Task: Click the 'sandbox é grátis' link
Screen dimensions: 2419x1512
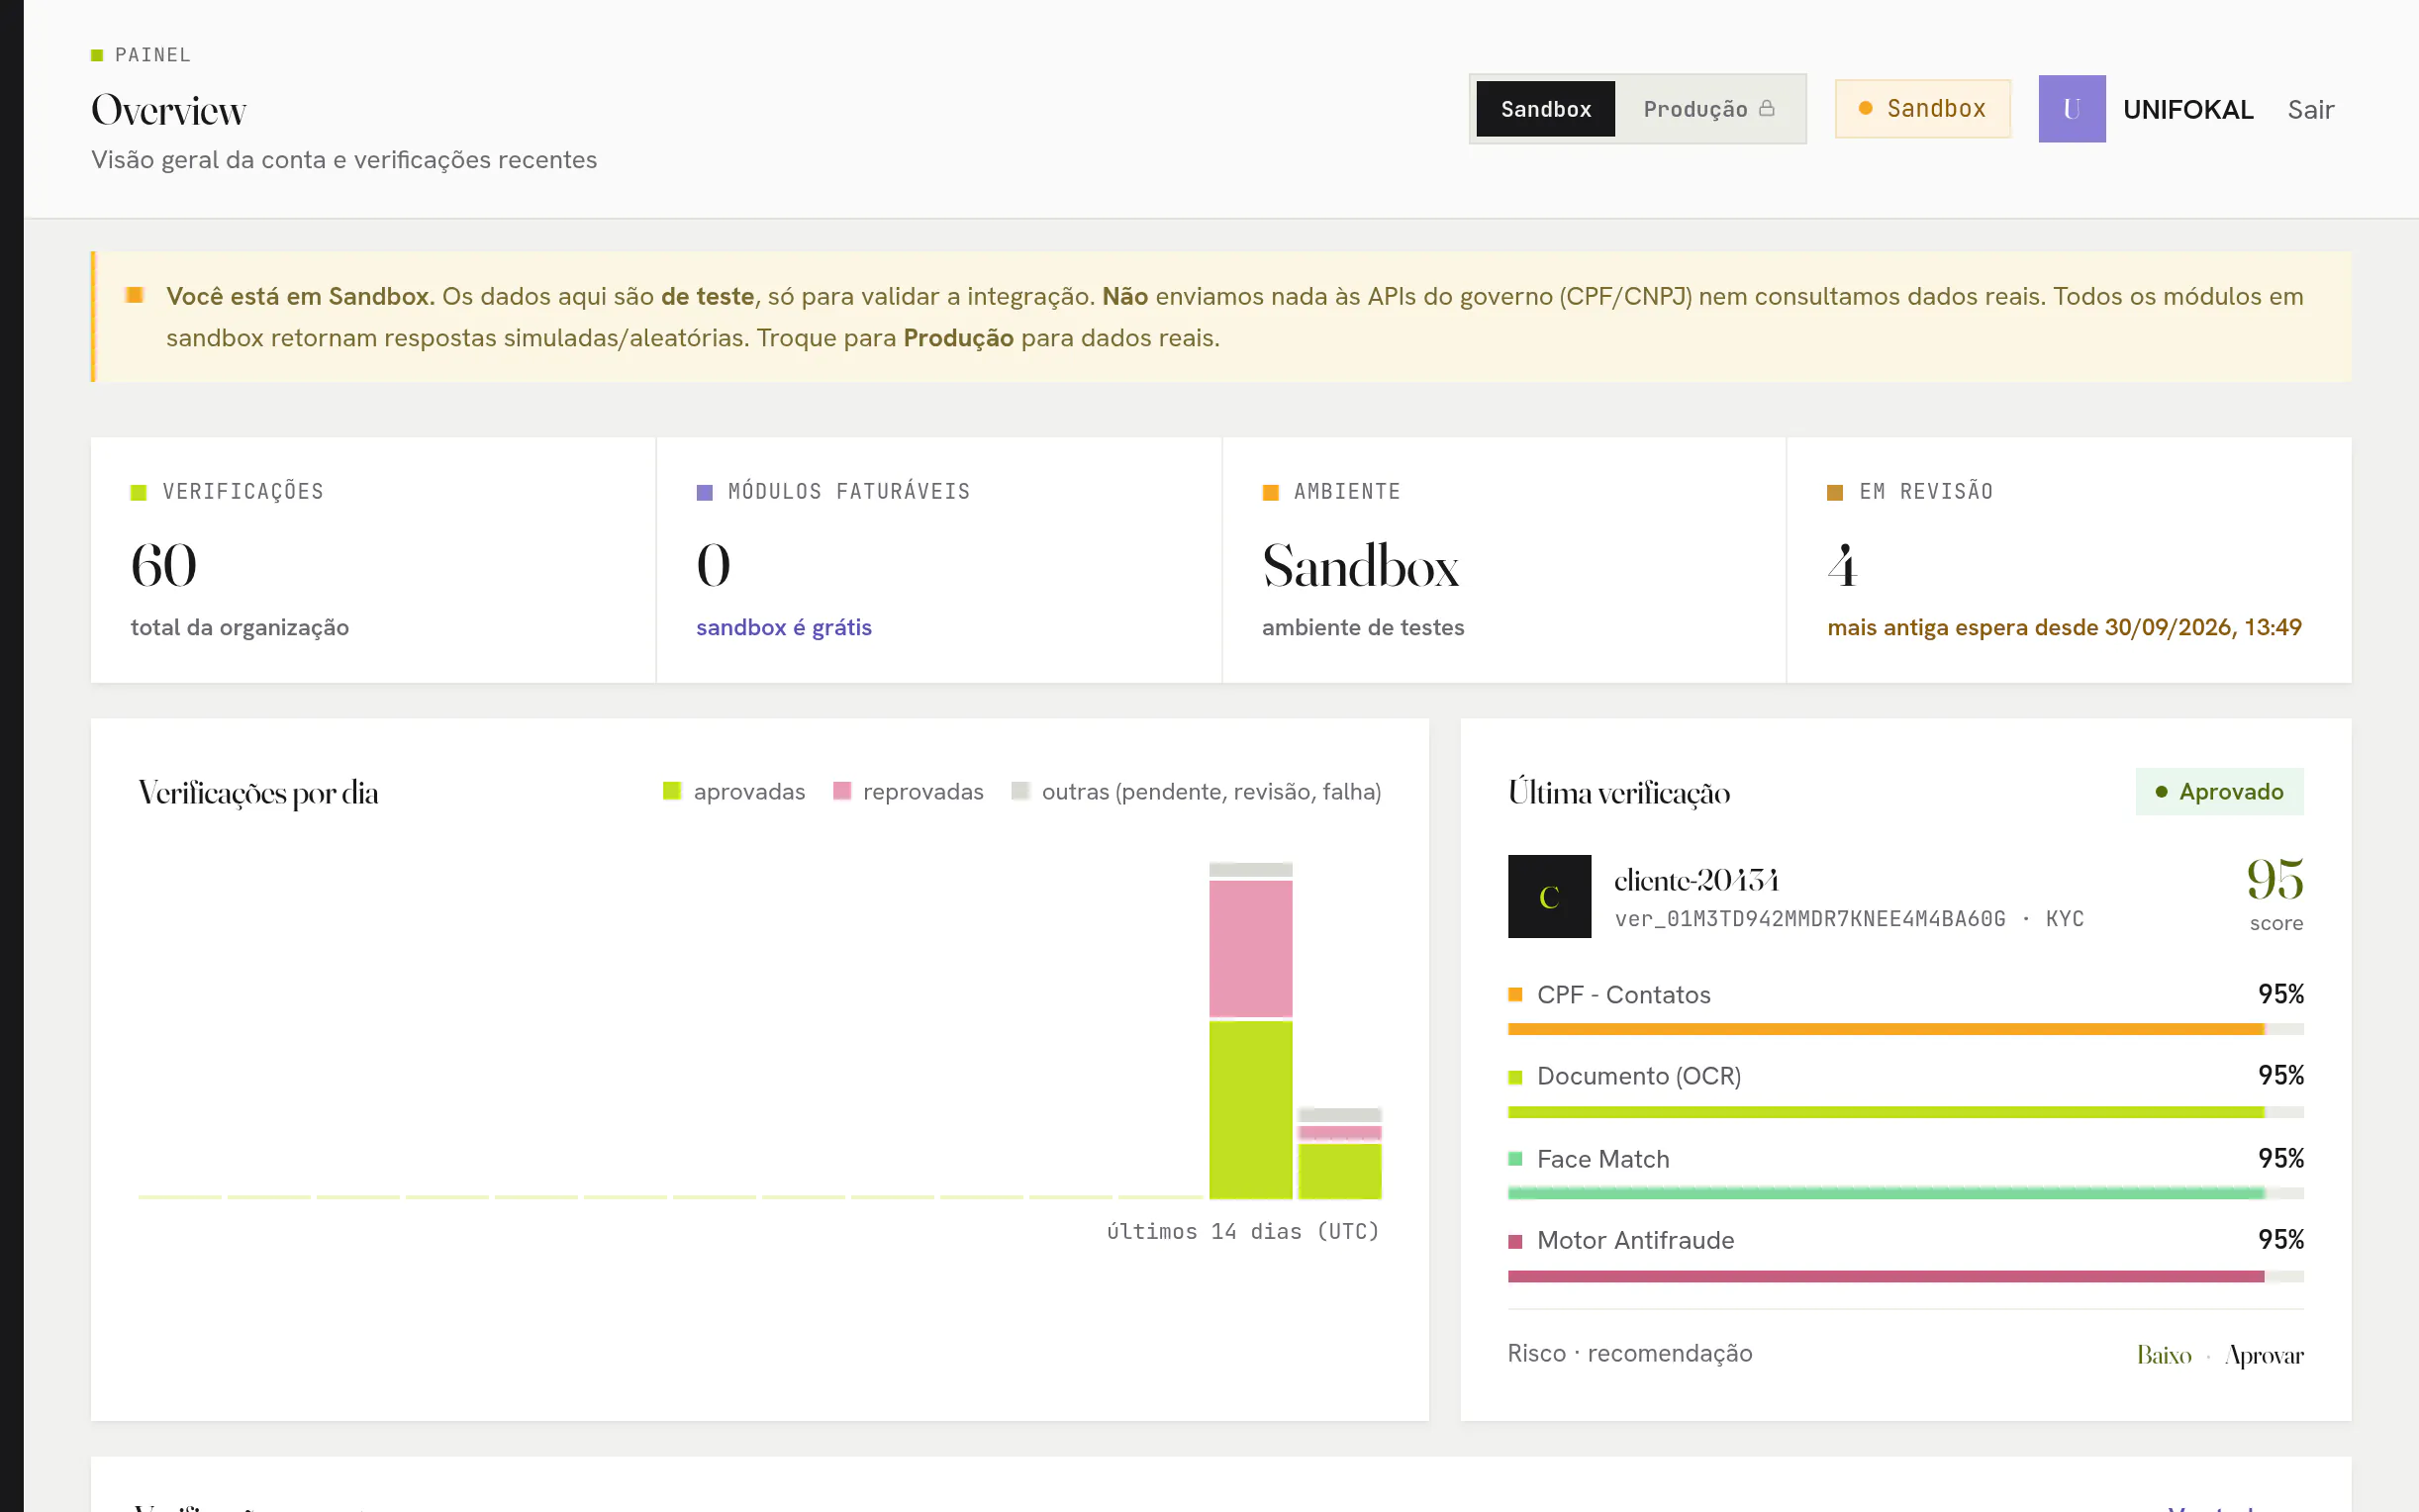Action: (x=784, y=627)
